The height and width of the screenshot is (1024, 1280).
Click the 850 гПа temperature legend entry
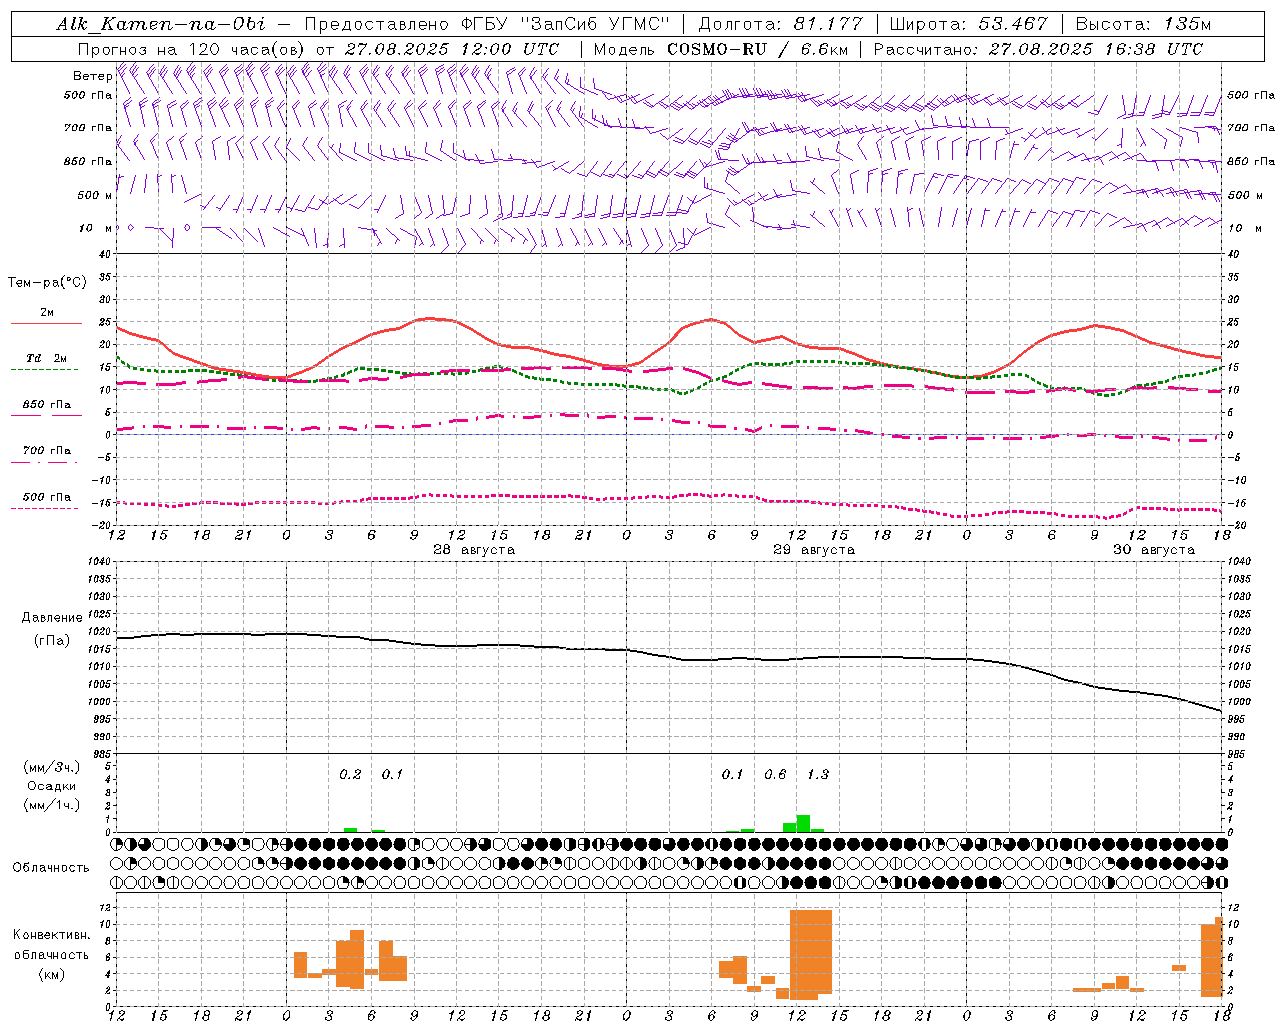coord(46,405)
